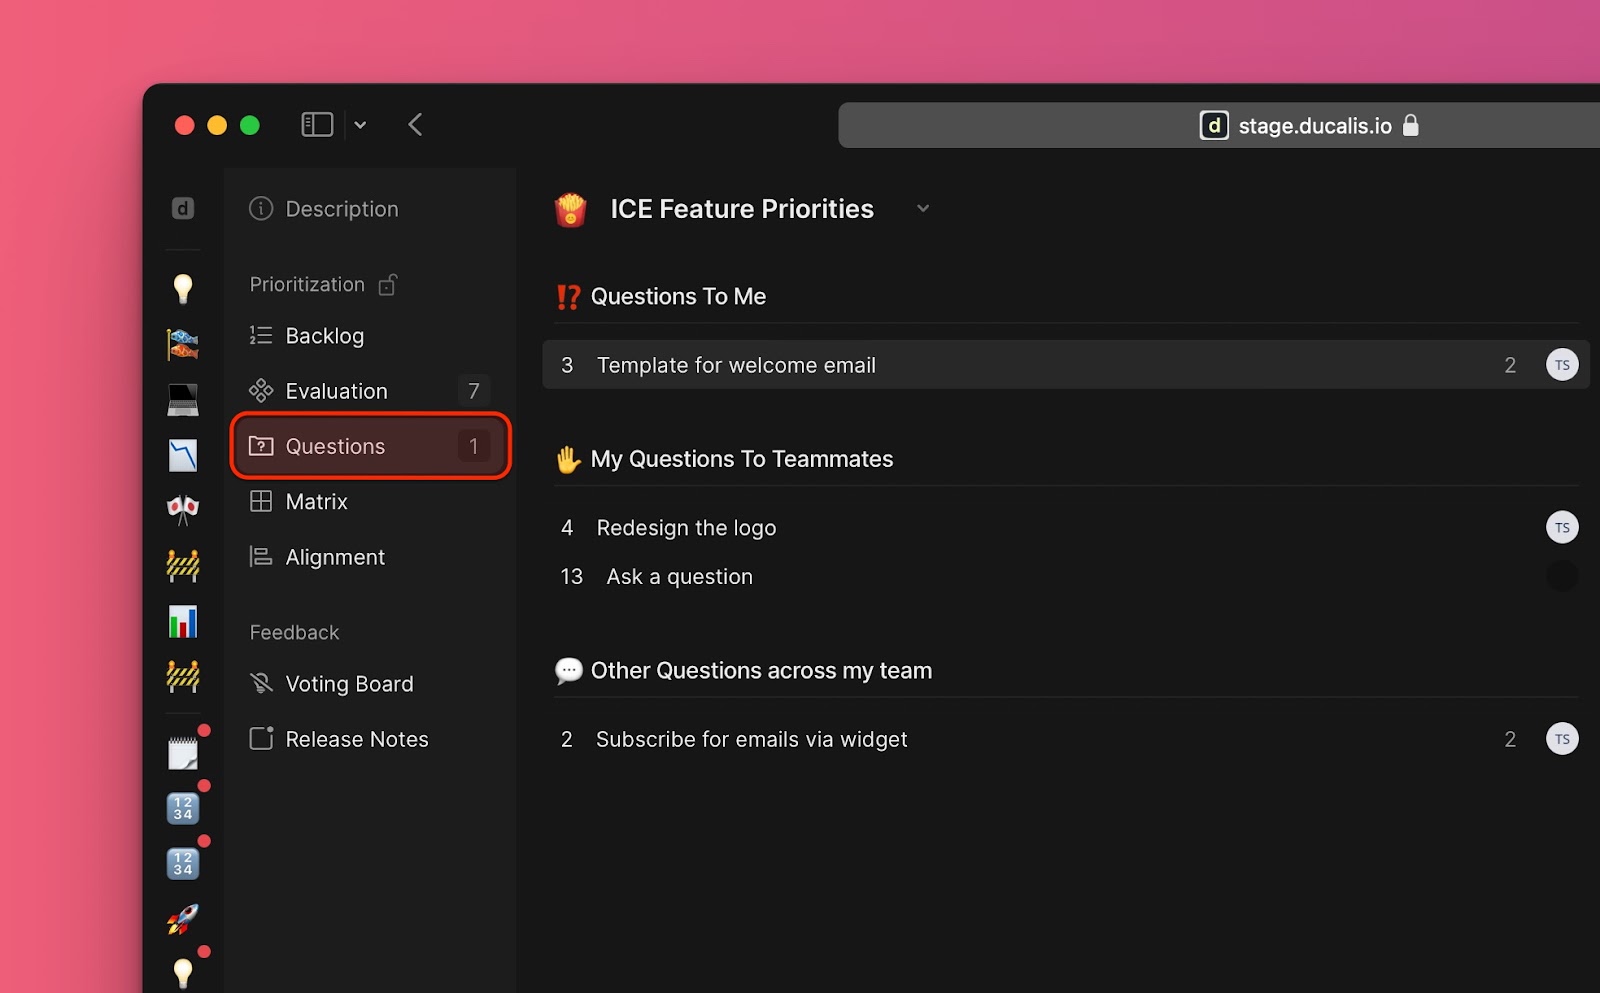Toggle the Prioritization lock icon
Screen dimensions: 1600x993
tap(388, 285)
